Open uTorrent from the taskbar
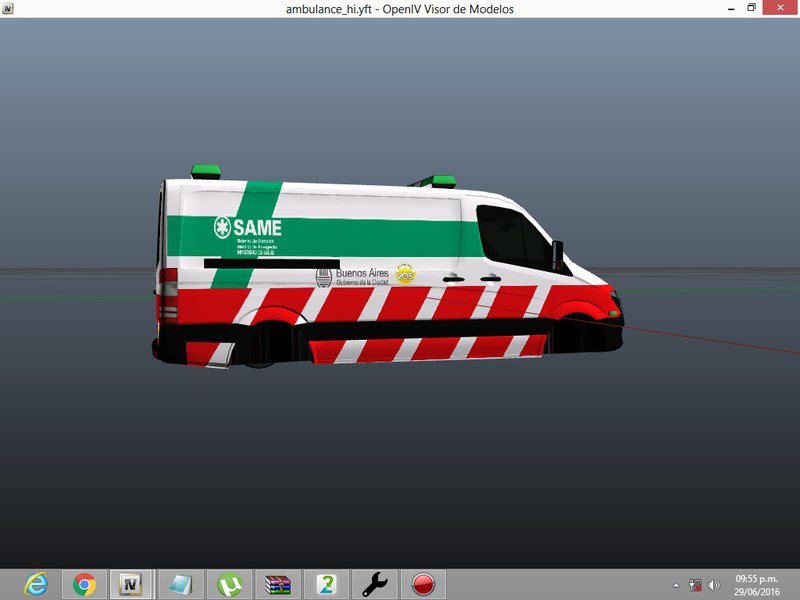Viewport: 800px width, 600px height. (230, 584)
